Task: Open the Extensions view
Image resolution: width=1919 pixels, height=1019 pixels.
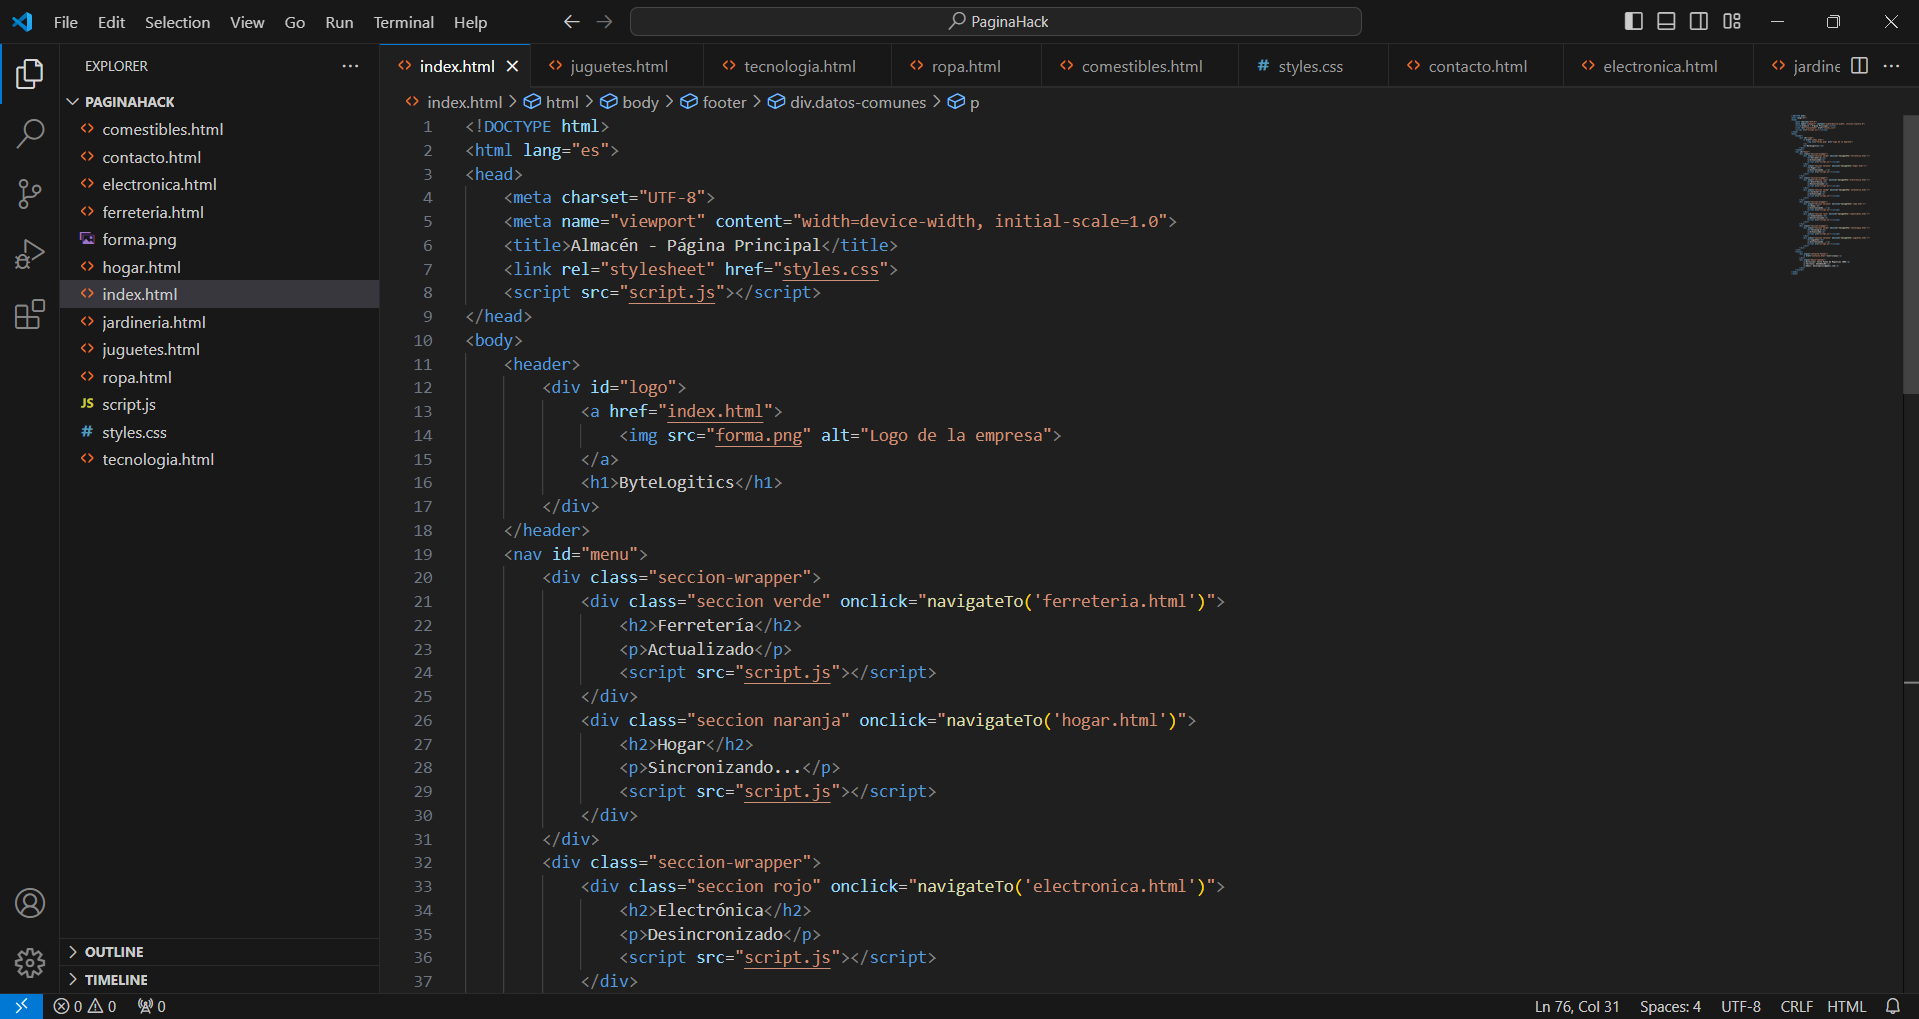Action: coord(30,315)
